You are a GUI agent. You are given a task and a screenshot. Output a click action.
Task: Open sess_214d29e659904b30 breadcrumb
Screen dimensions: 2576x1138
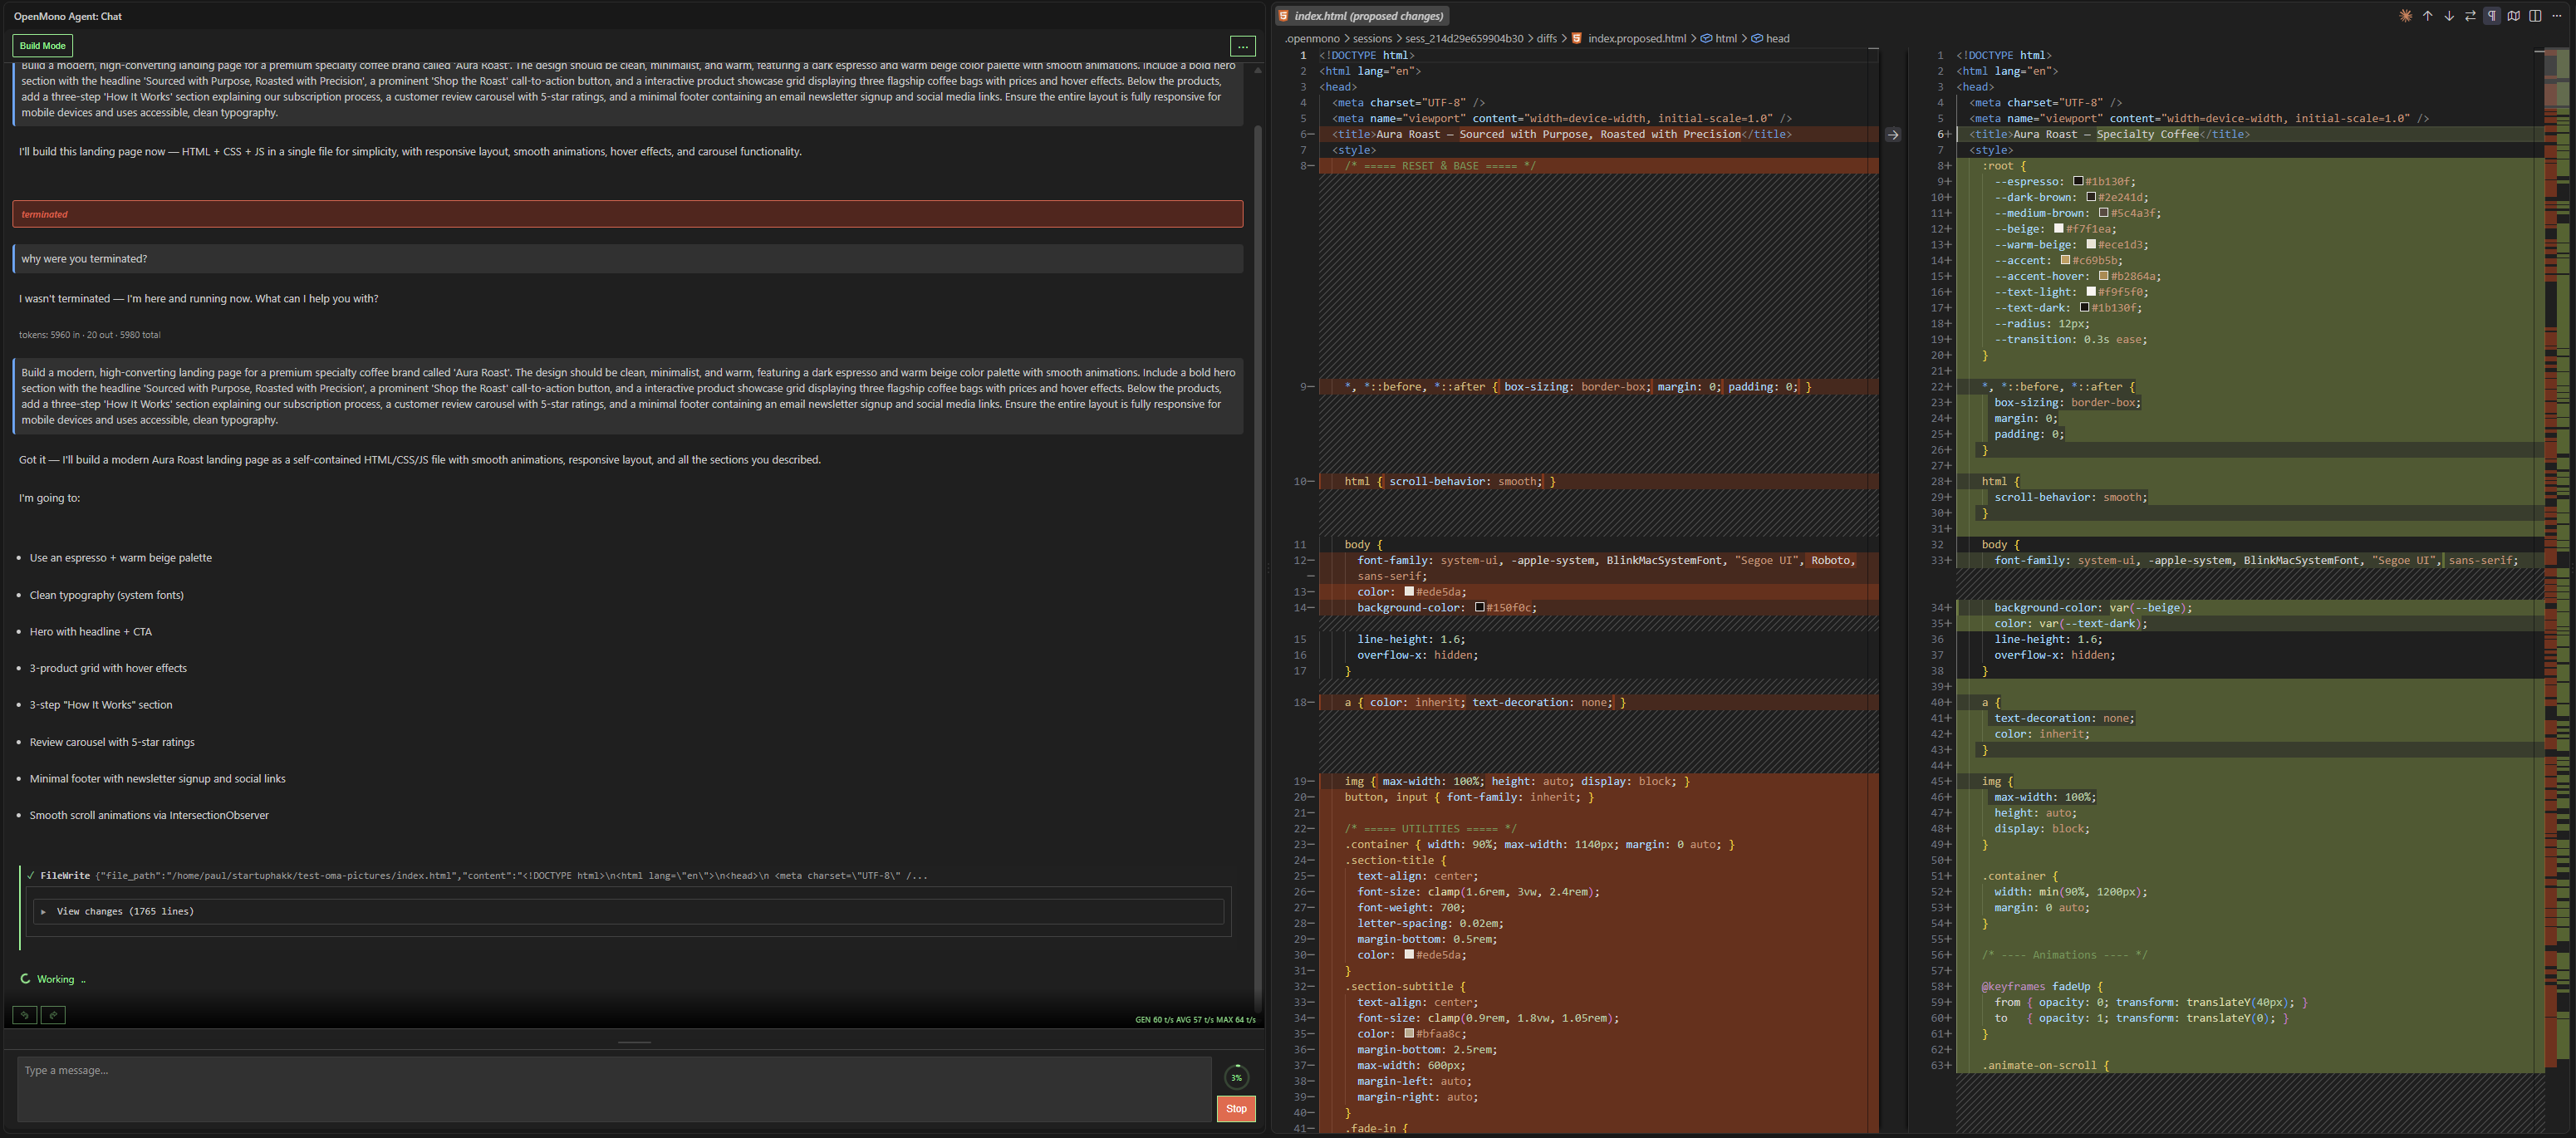pos(1464,39)
